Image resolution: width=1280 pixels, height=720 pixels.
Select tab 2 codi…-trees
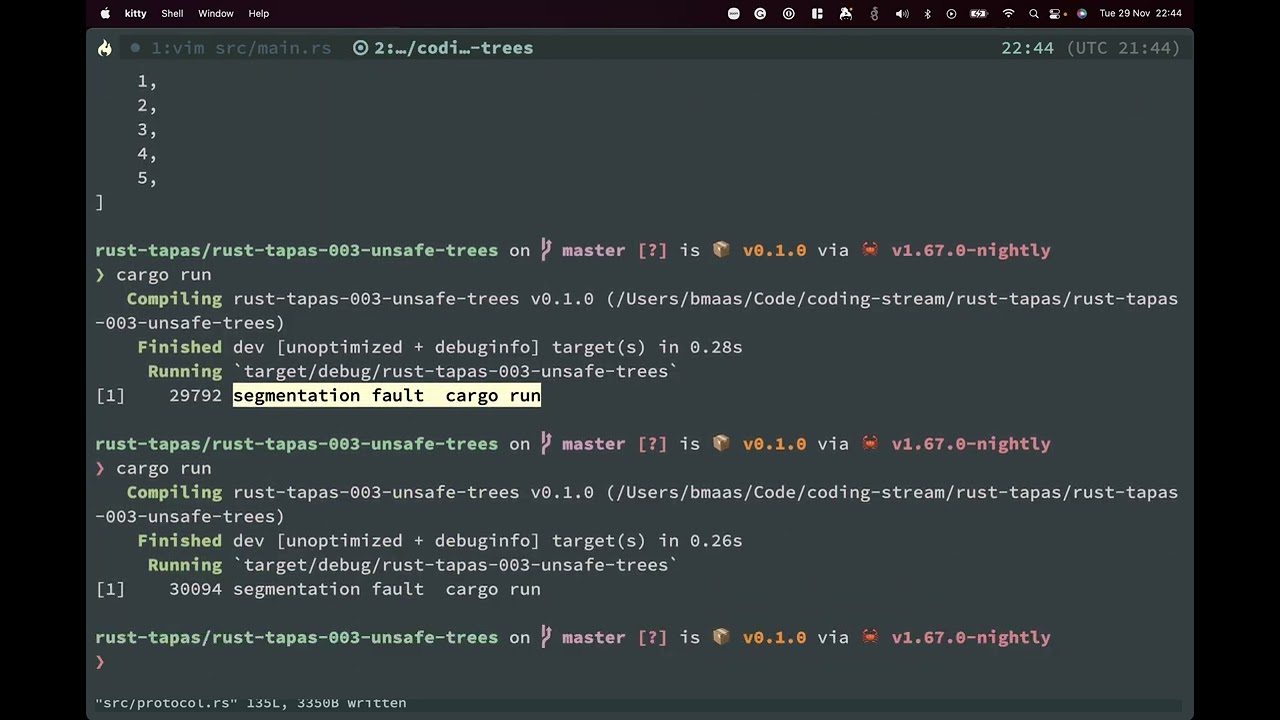pos(443,48)
